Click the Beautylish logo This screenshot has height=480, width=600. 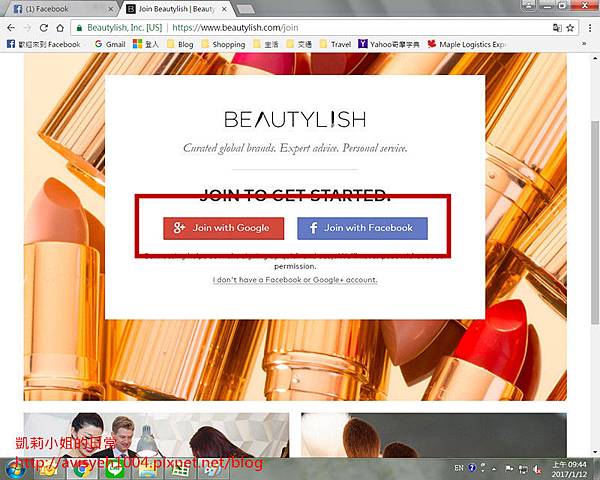295,119
